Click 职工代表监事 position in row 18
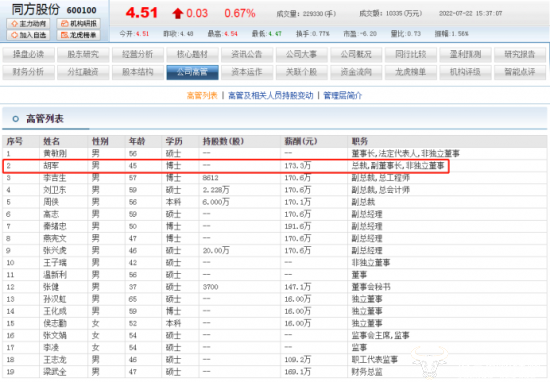 click(375, 360)
